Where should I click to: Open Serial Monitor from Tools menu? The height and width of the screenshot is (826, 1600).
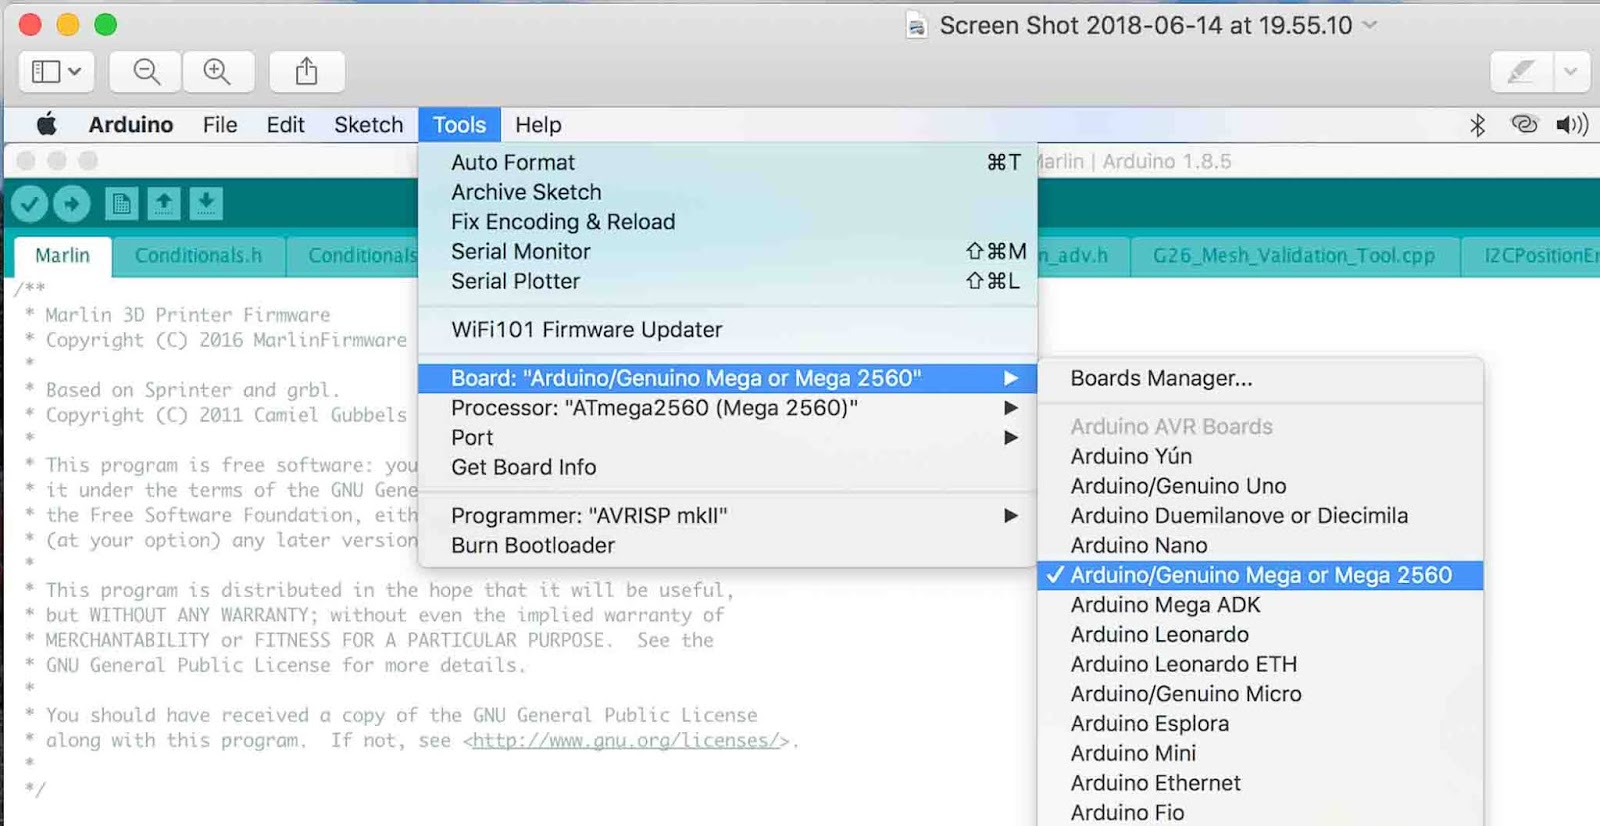[x=520, y=252]
